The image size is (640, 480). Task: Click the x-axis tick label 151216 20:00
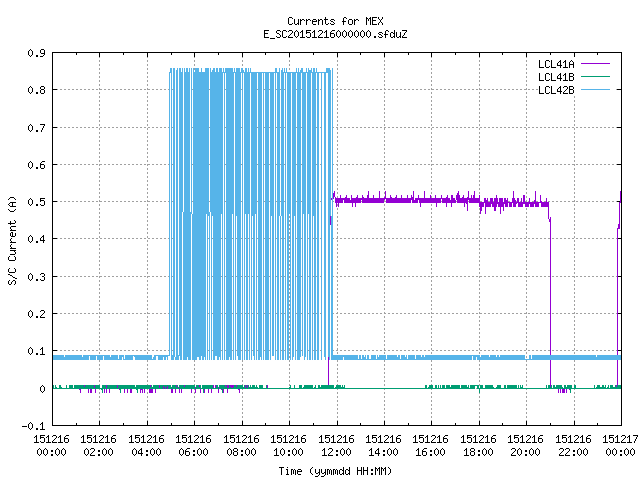tap(526, 446)
